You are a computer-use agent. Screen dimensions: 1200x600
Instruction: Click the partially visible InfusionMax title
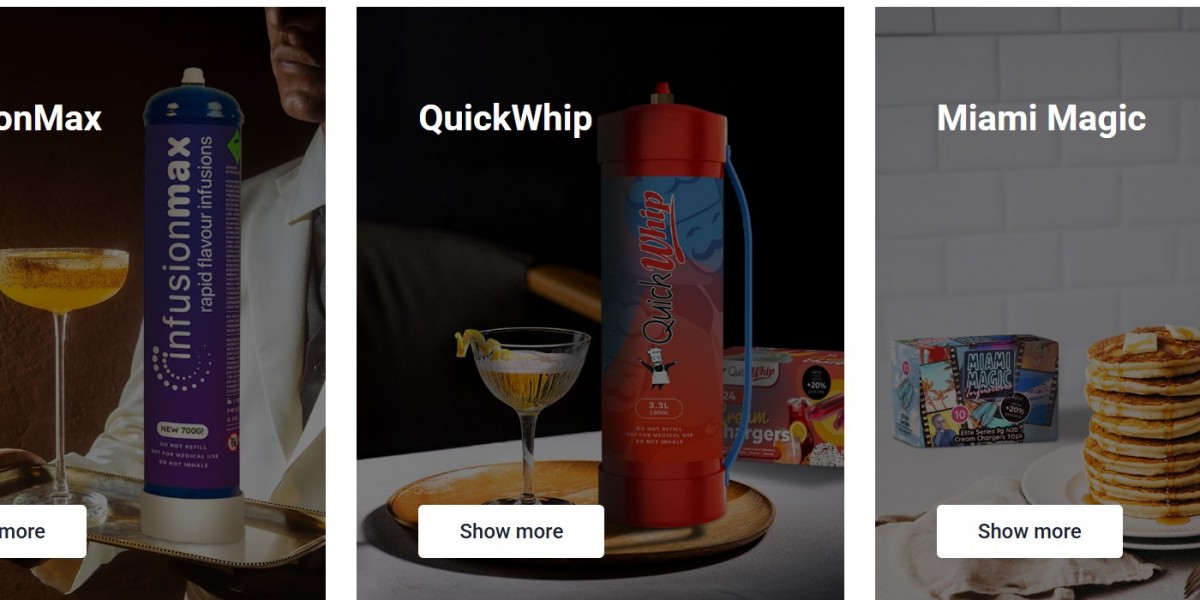tap(50, 118)
